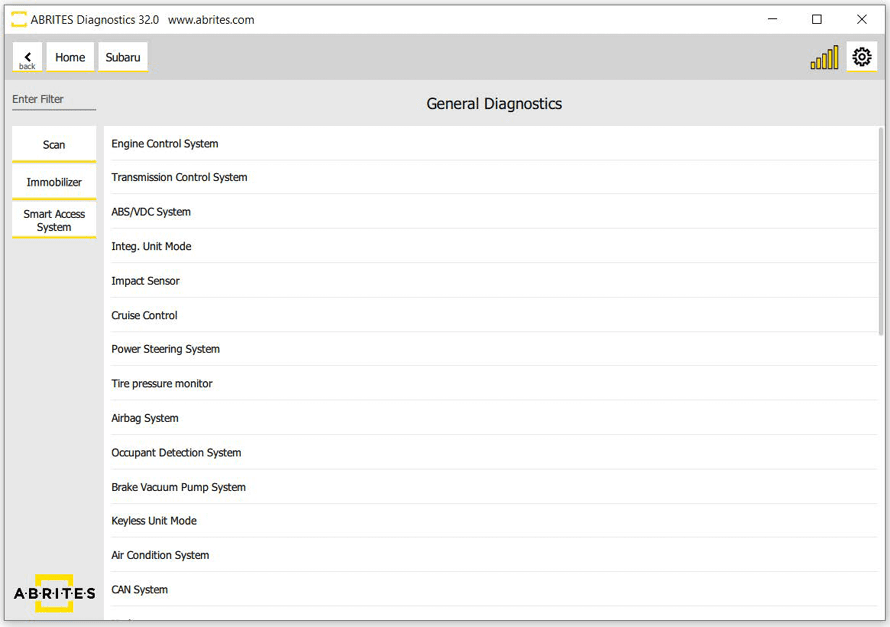This screenshot has height=627, width=890.
Task: Open Transmission Control System diagnostics
Action: [179, 178]
